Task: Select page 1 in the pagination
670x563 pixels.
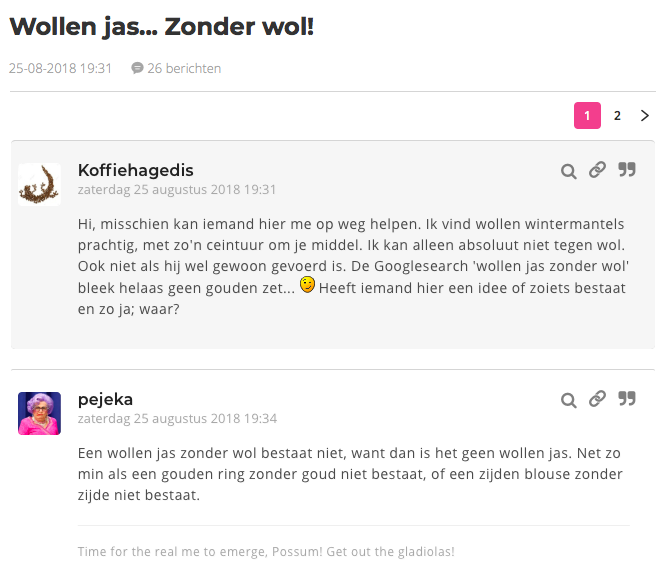Action: (587, 116)
